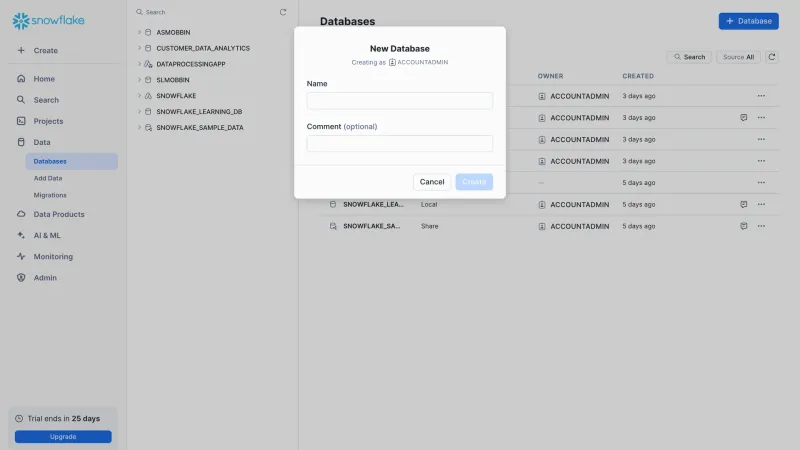Click Create in the left sidebar

click(x=45, y=50)
